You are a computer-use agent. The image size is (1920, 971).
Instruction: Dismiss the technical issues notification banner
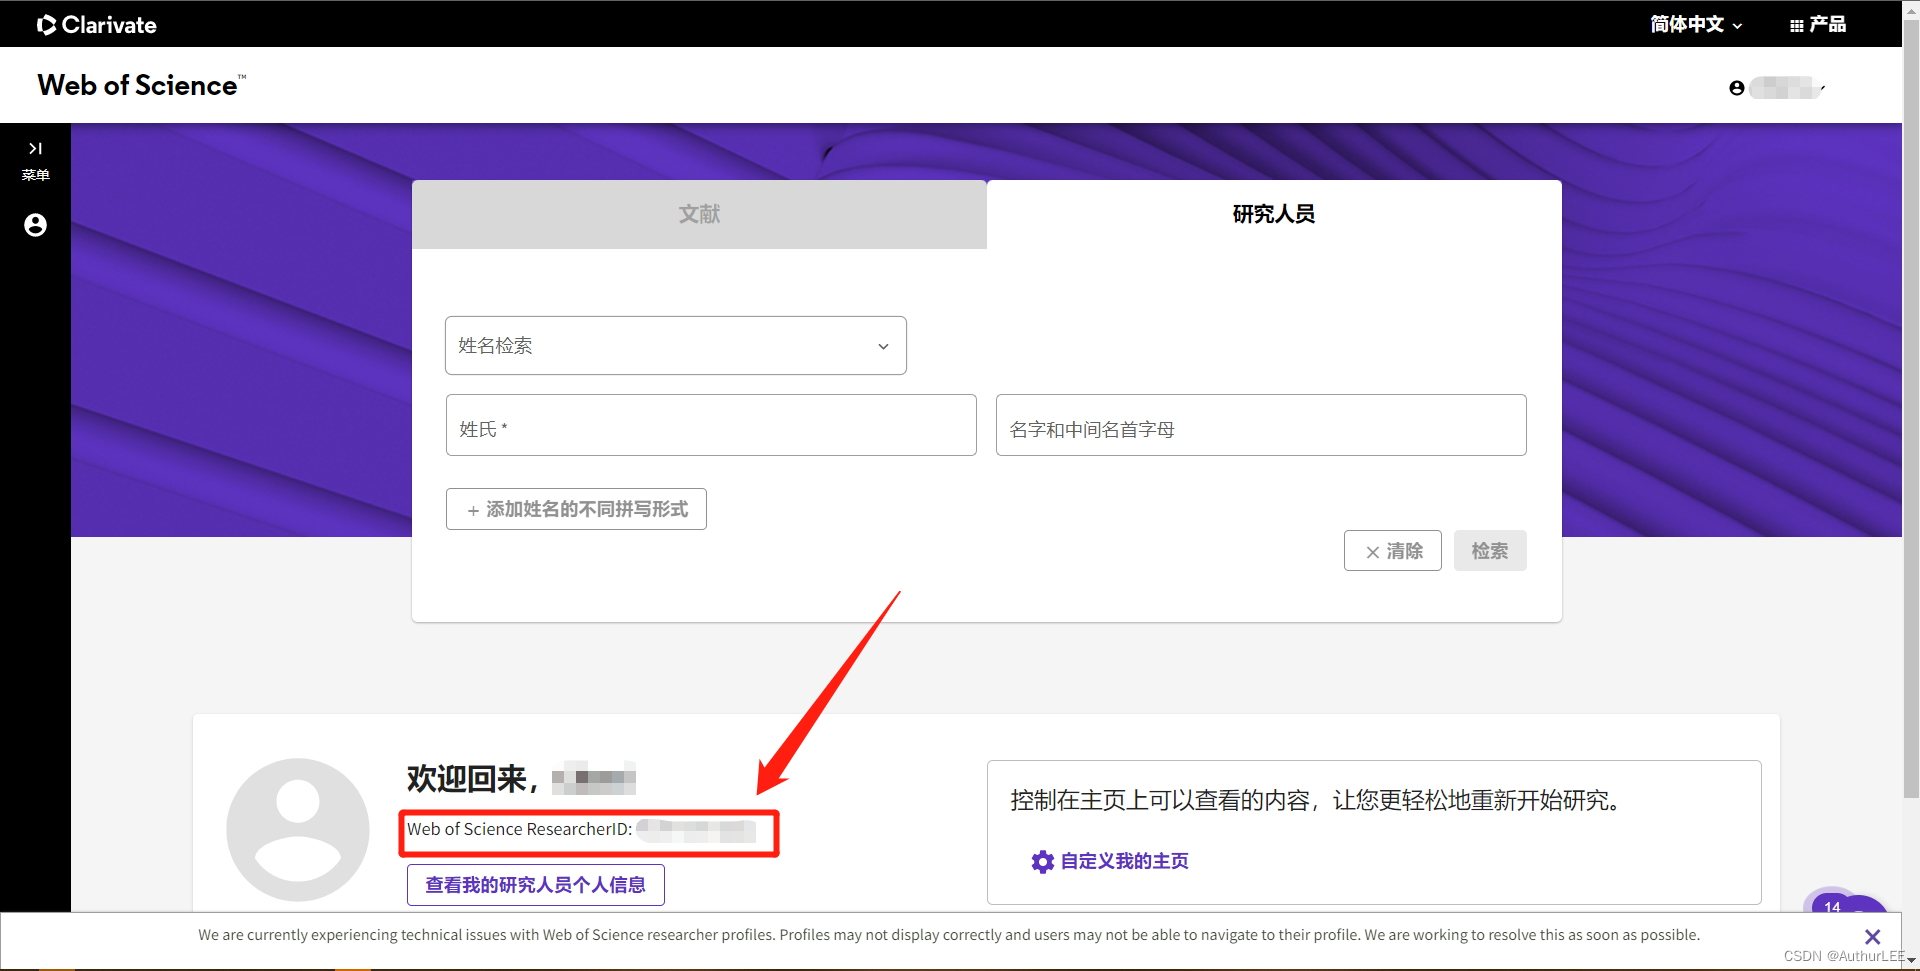(1872, 936)
